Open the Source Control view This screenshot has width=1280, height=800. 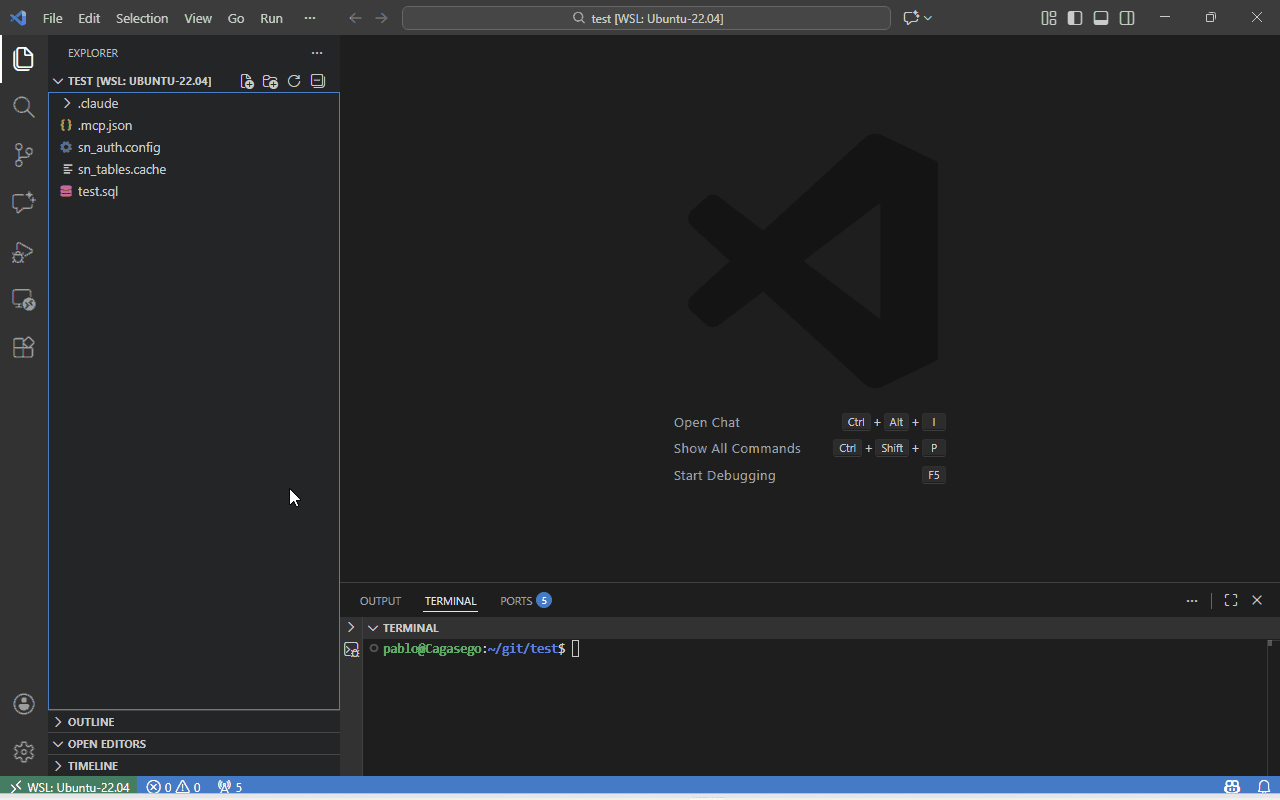click(x=23, y=155)
